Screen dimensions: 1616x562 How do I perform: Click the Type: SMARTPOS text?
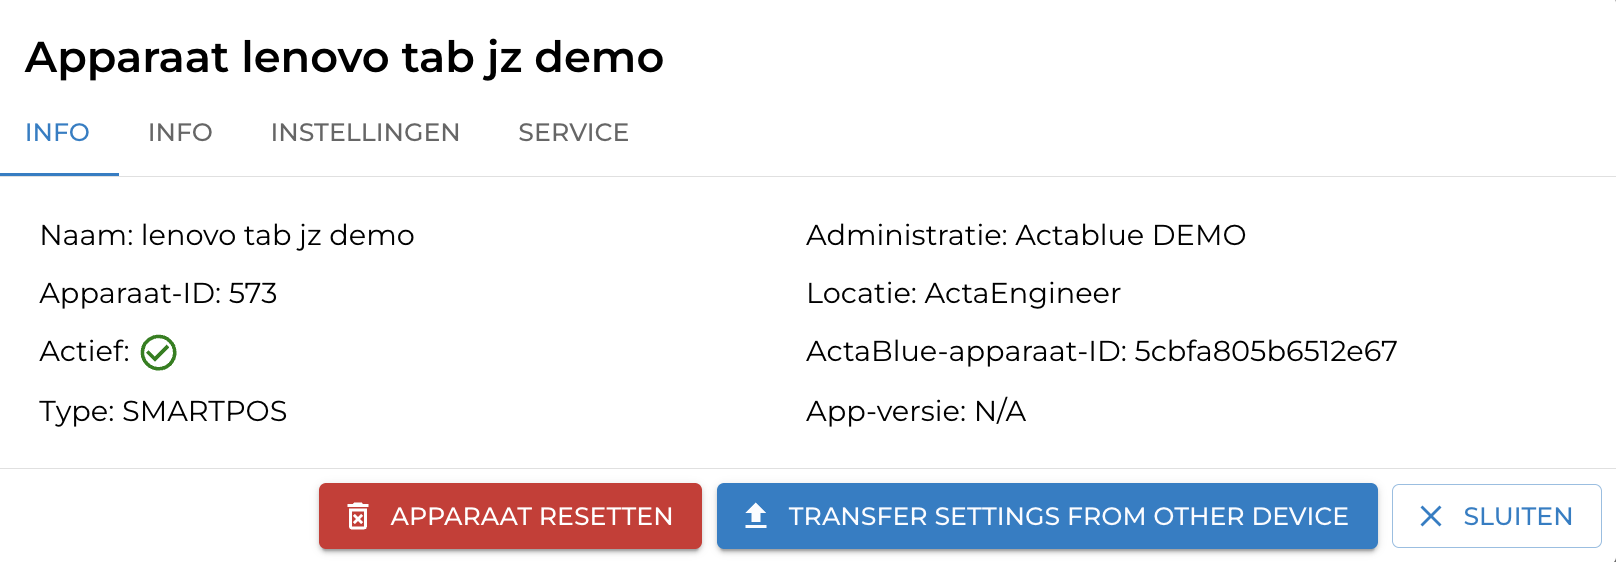163,411
